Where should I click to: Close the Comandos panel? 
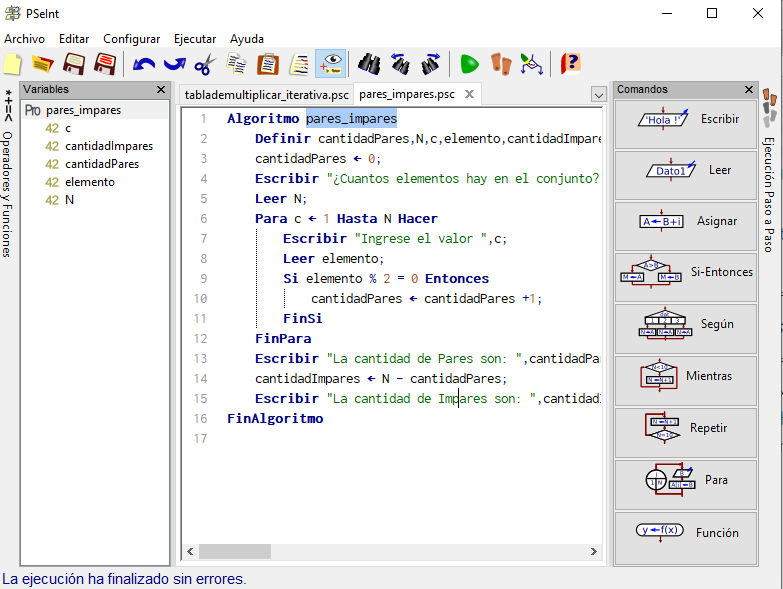point(749,89)
